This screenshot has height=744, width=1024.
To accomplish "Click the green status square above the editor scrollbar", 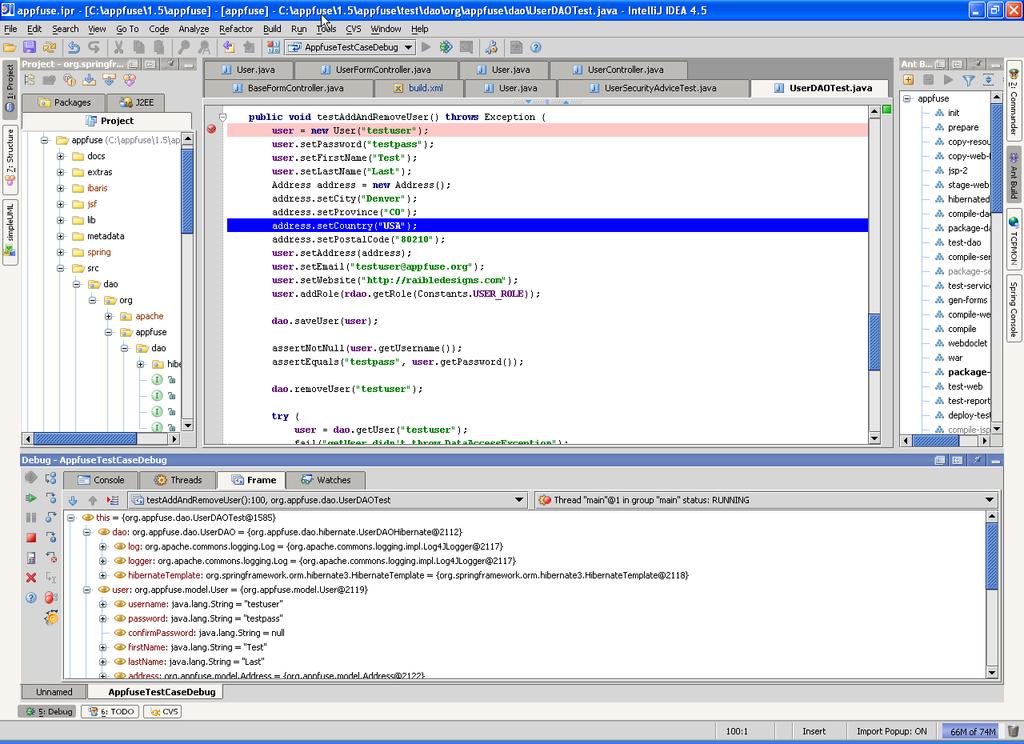I will click(x=887, y=110).
